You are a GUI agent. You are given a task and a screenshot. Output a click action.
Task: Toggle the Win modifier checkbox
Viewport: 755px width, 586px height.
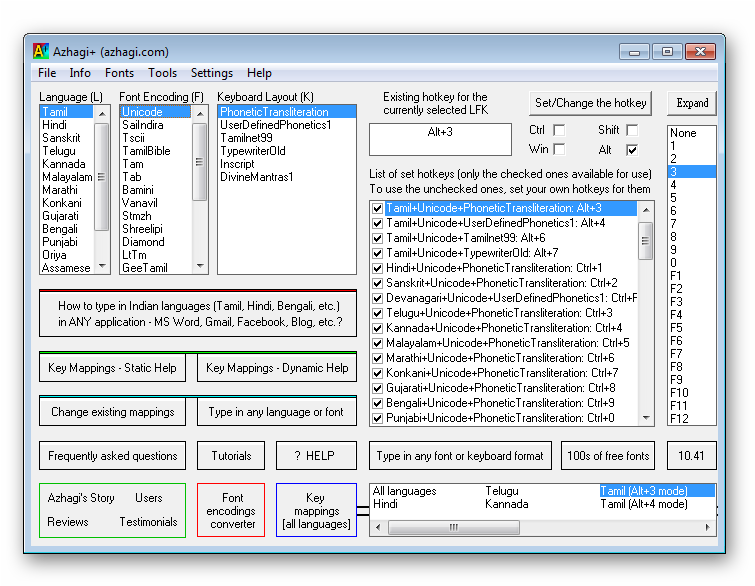(559, 150)
